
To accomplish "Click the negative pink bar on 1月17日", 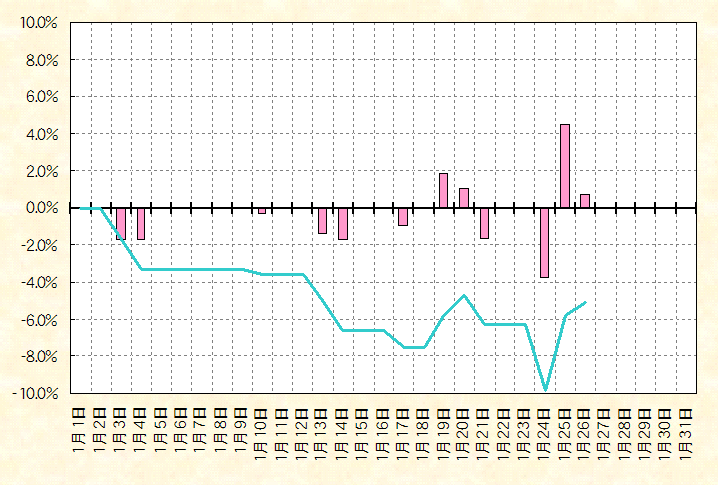I will point(403,217).
